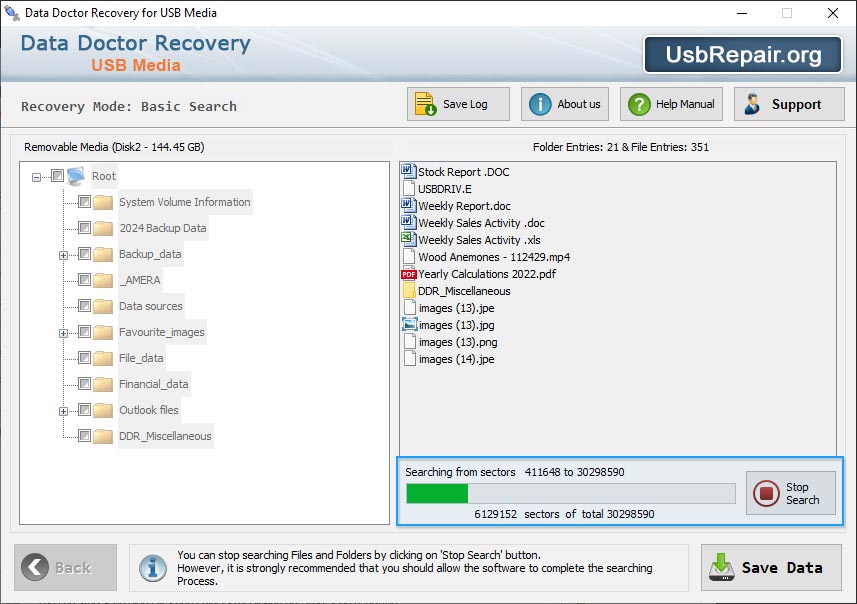Check the DDR_Miscellaneous tree checkbox
The height and width of the screenshot is (604, 857).
click(84, 436)
